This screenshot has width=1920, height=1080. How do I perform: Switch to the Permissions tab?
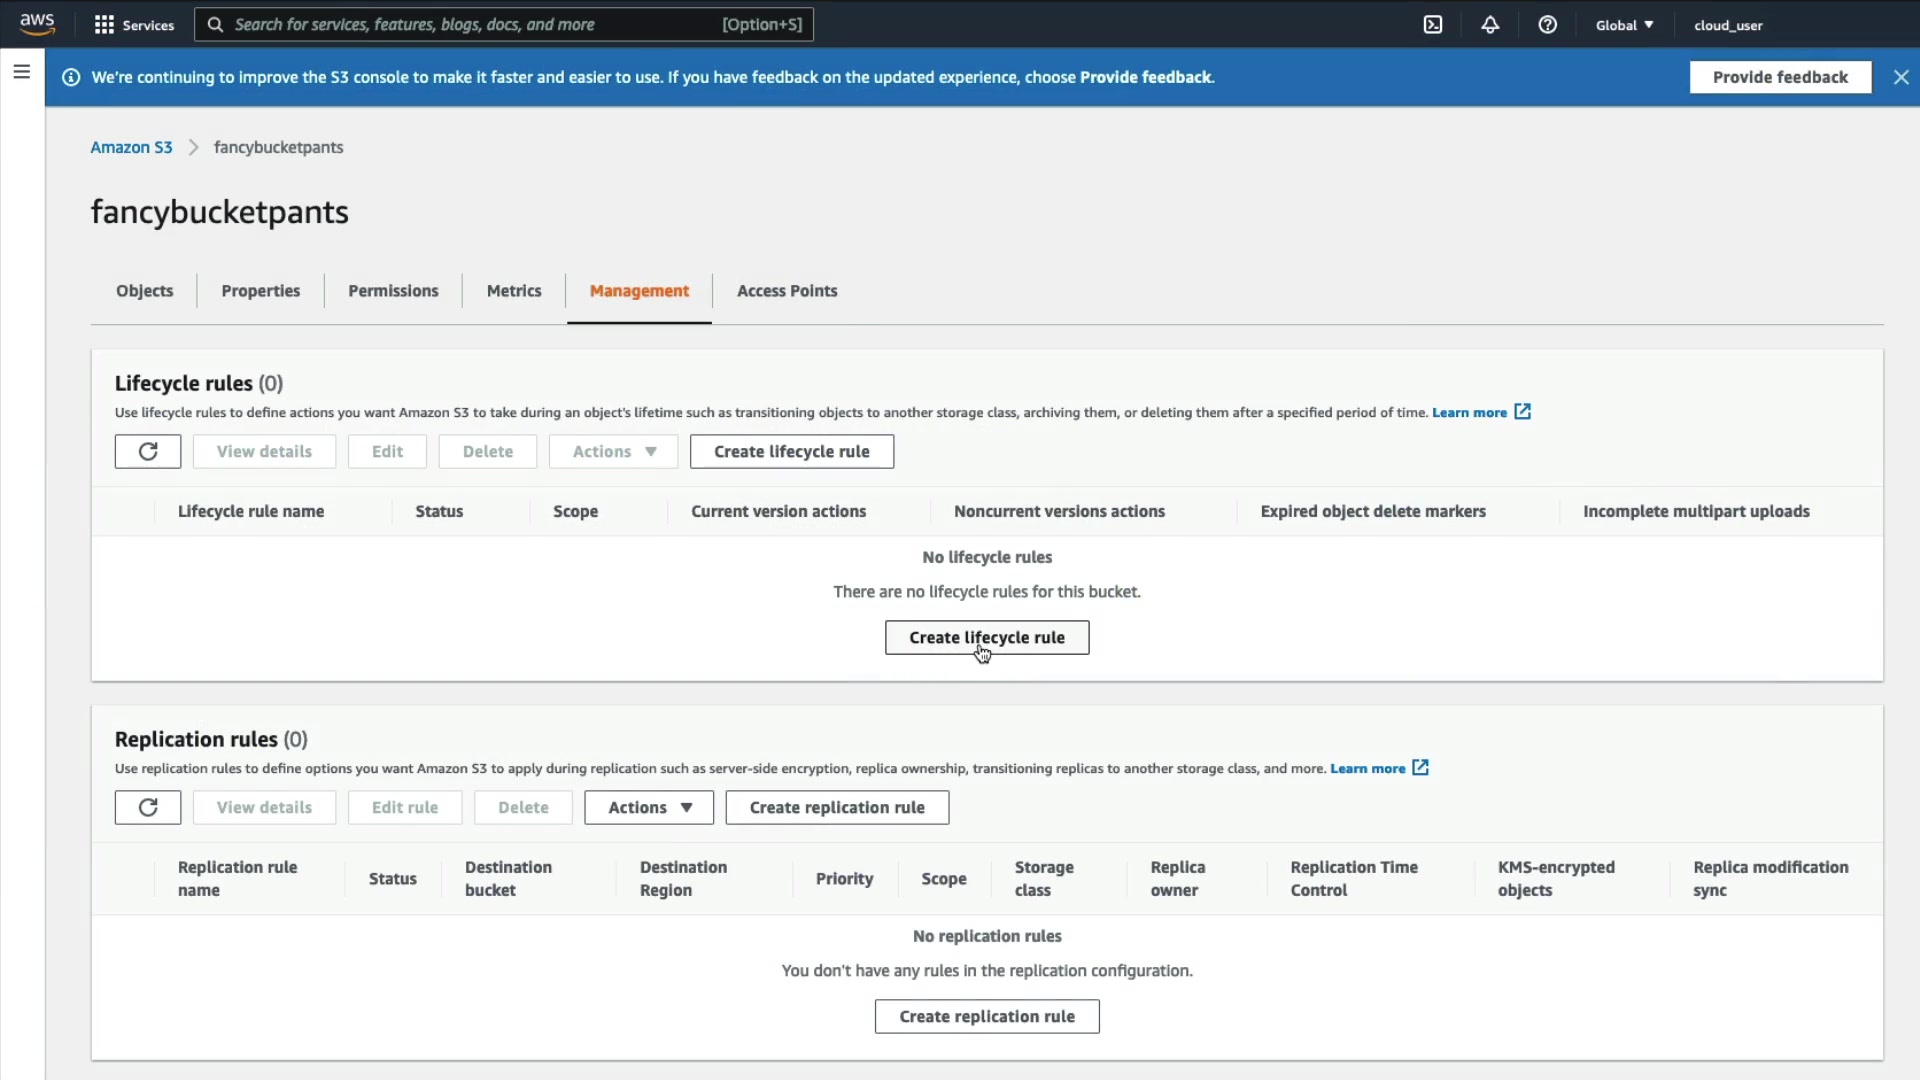tap(393, 291)
